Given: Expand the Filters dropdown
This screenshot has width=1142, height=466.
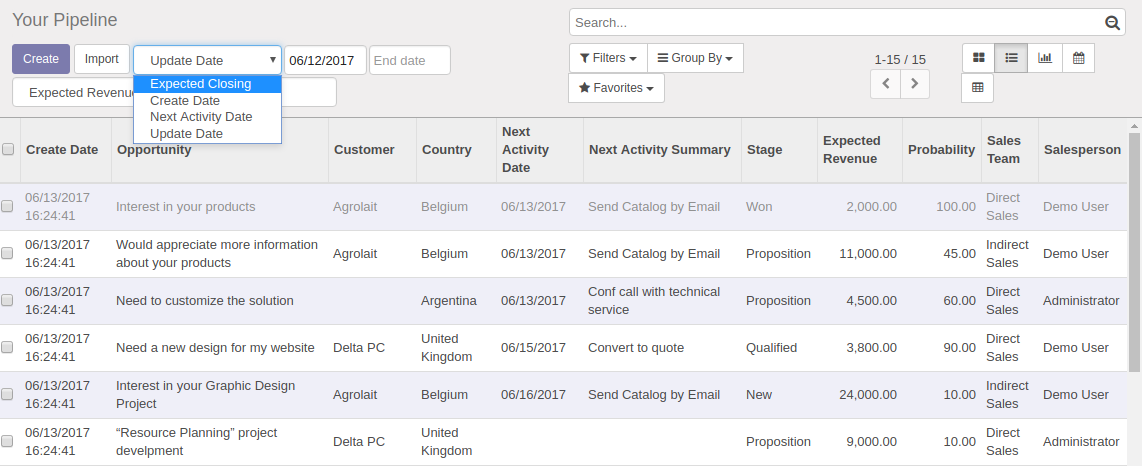Looking at the screenshot, I should pos(608,58).
